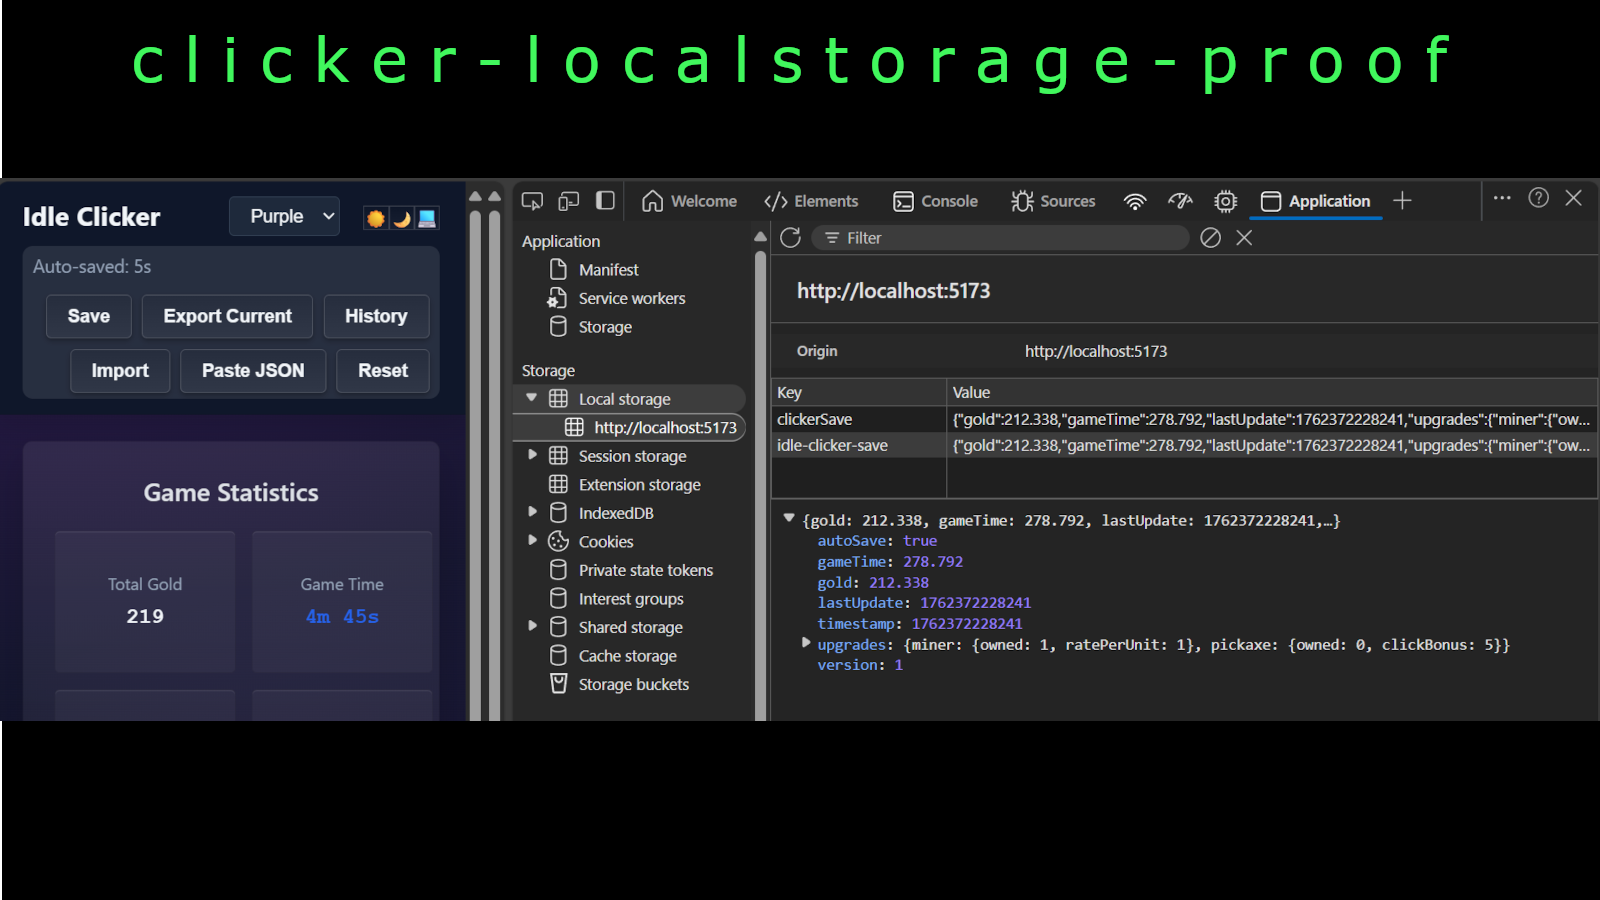Switch to light theme sun button
The height and width of the screenshot is (900, 1600).
point(376,219)
